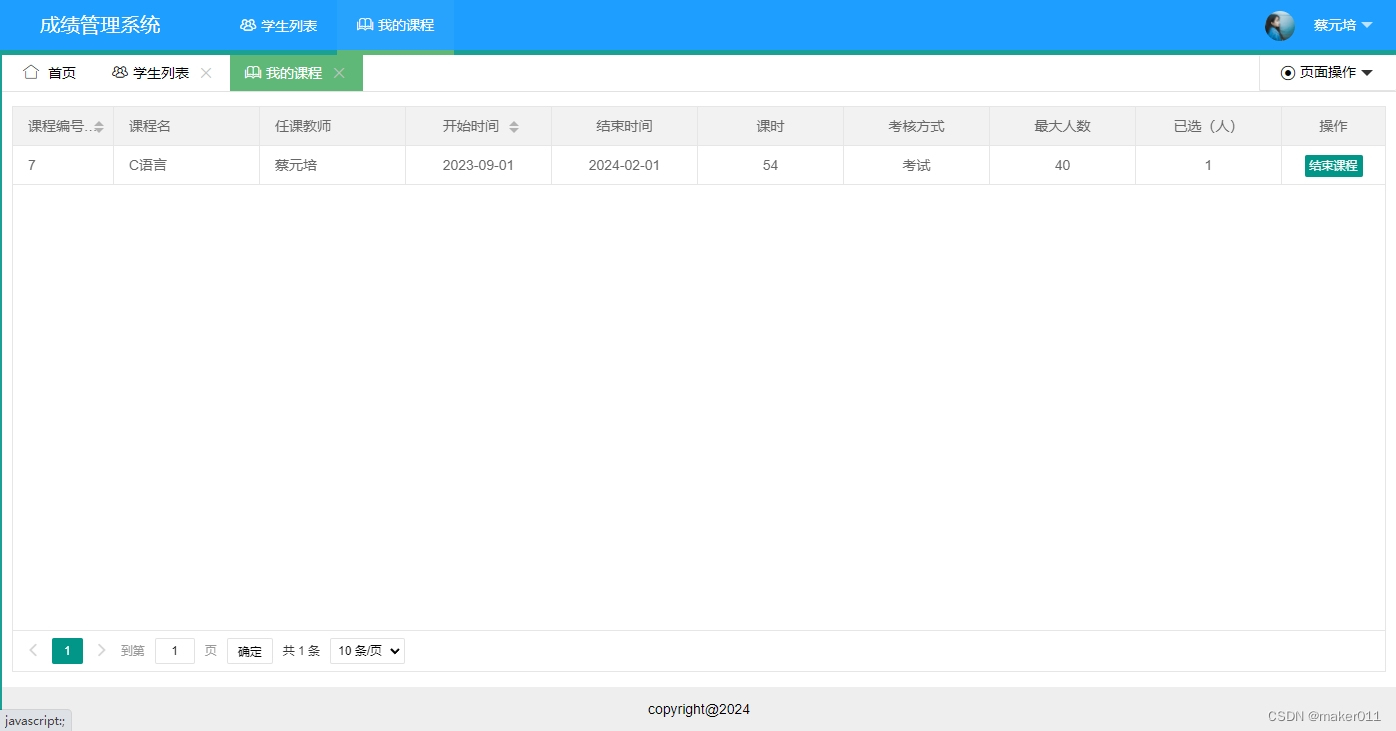Open the 蔡元培 user avatar picture
Viewport: 1396px width, 731px height.
tap(1280, 25)
